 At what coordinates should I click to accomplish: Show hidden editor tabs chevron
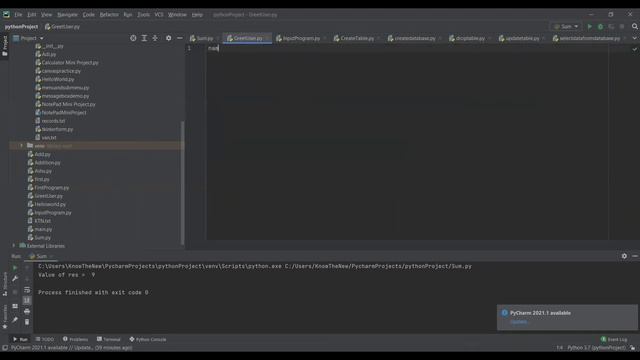coord(634,38)
